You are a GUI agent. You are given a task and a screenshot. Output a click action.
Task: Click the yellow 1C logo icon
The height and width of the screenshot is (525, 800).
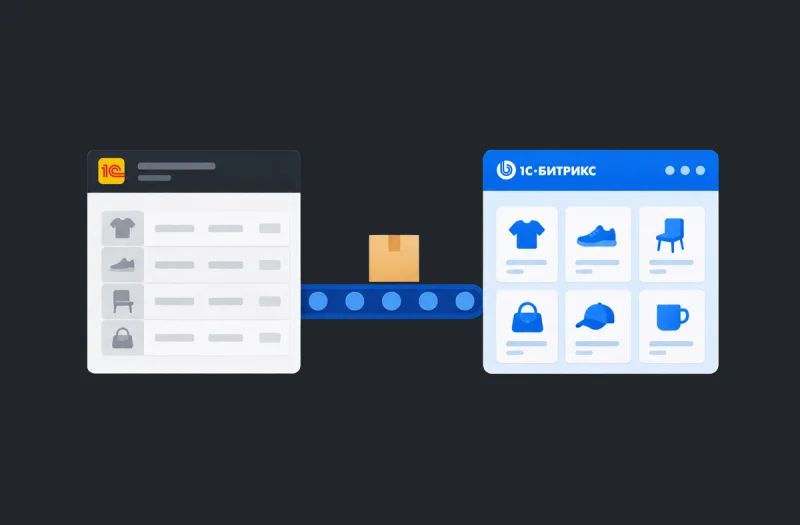(111, 171)
